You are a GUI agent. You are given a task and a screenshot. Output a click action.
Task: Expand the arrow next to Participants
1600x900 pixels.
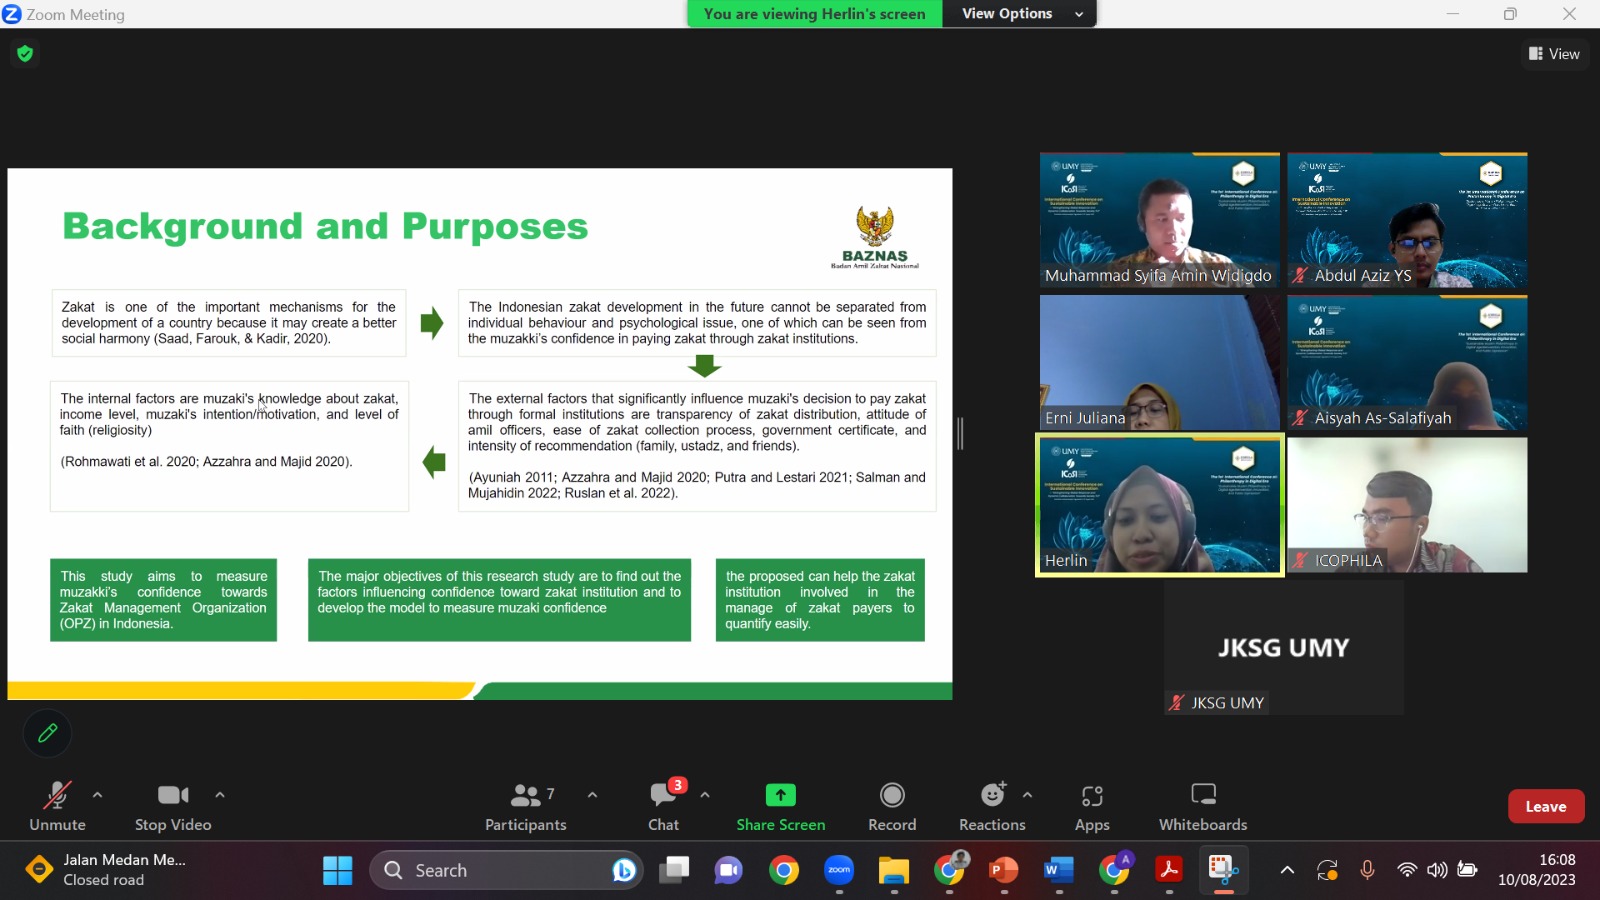point(592,795)
